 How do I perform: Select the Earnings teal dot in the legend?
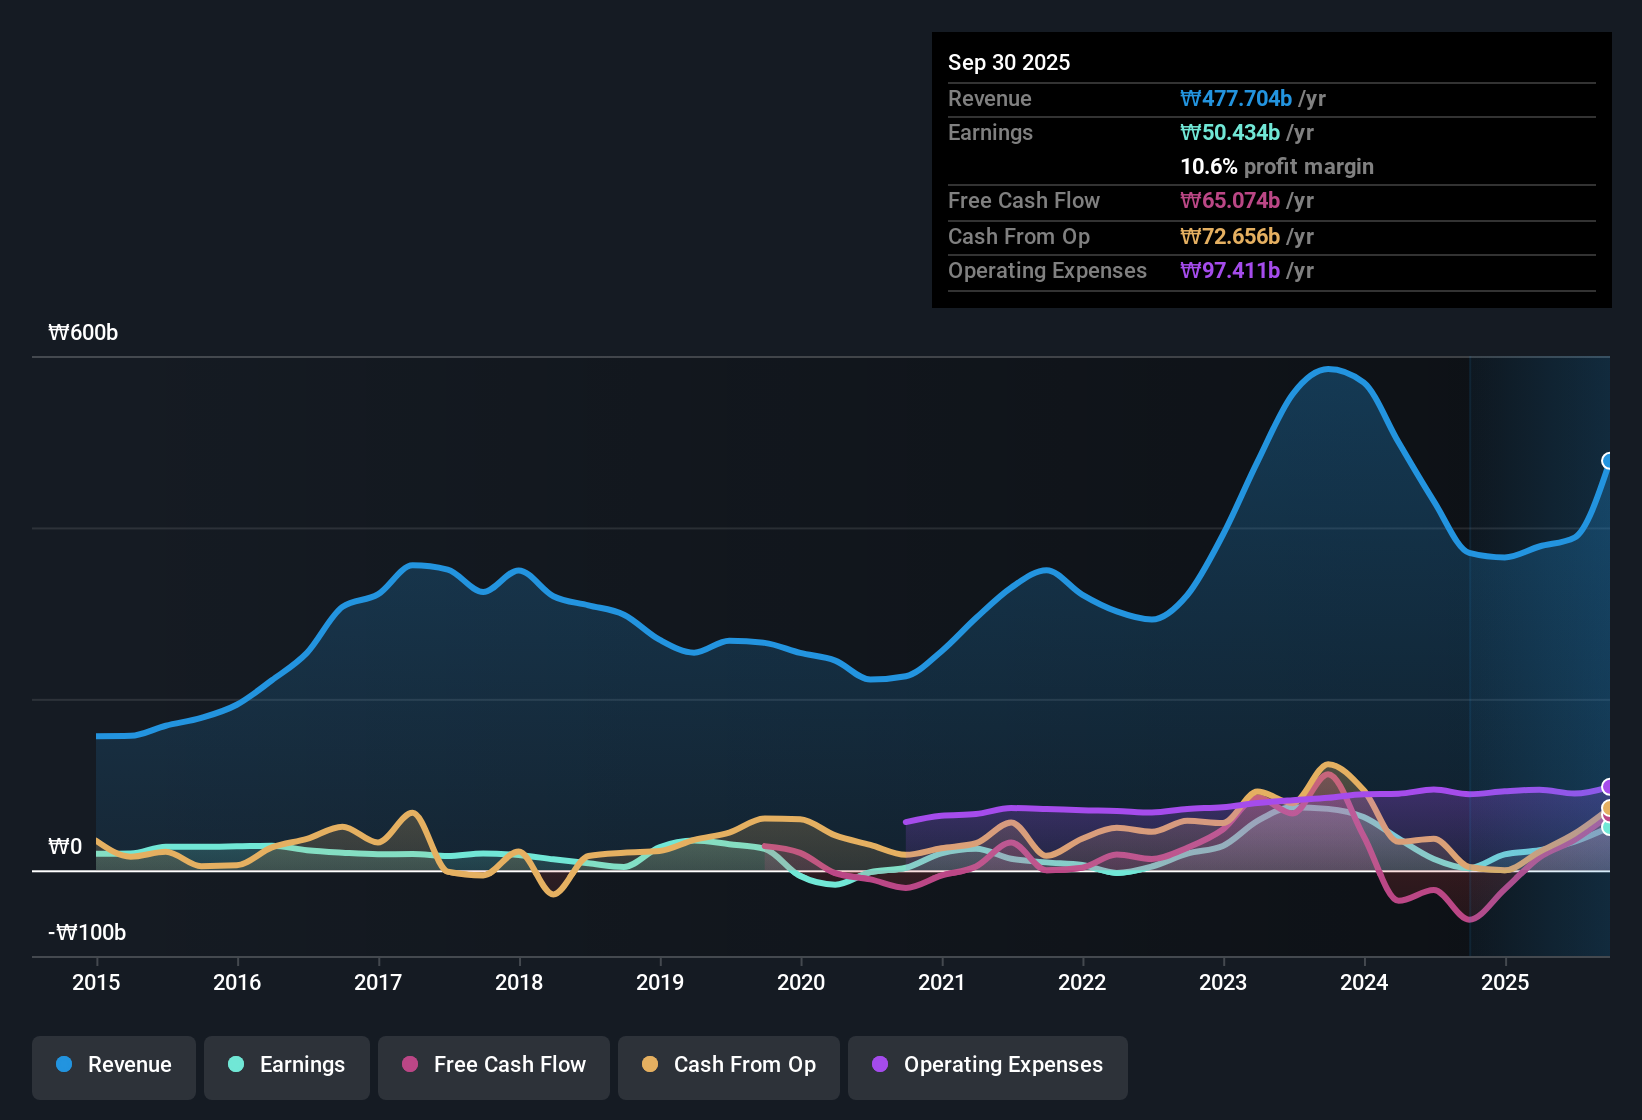pos(237,1065)
